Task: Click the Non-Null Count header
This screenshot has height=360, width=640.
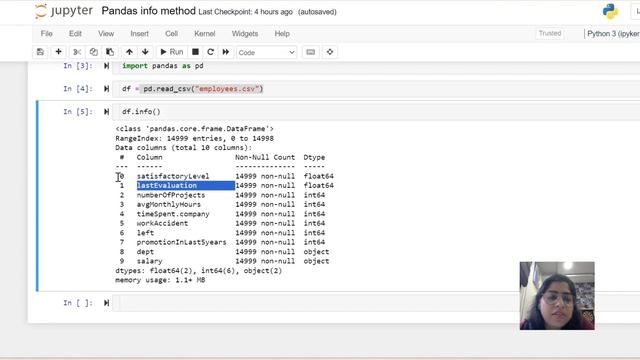Action: click(x=265, y=157)
